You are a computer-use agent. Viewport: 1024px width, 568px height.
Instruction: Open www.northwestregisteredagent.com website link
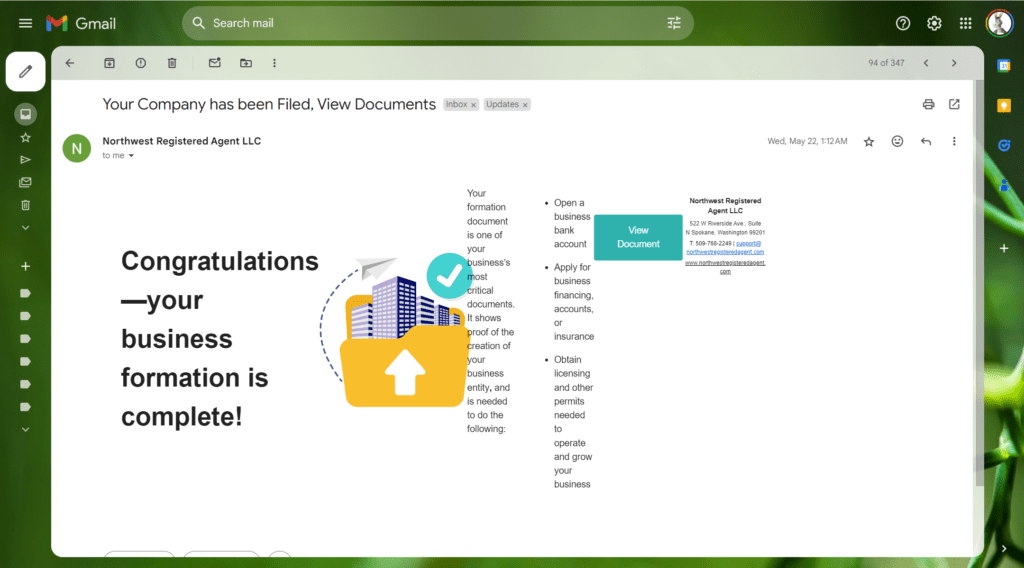pos(725,266)
